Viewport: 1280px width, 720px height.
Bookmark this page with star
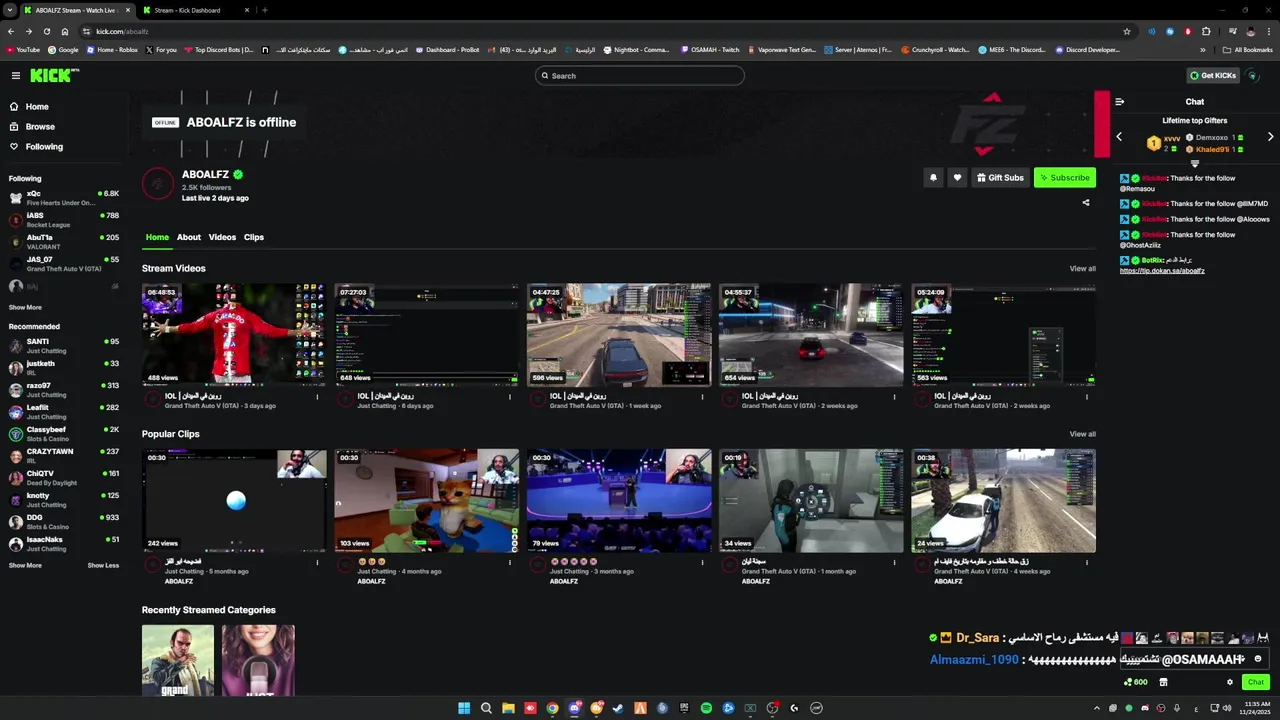[1127, 31]
